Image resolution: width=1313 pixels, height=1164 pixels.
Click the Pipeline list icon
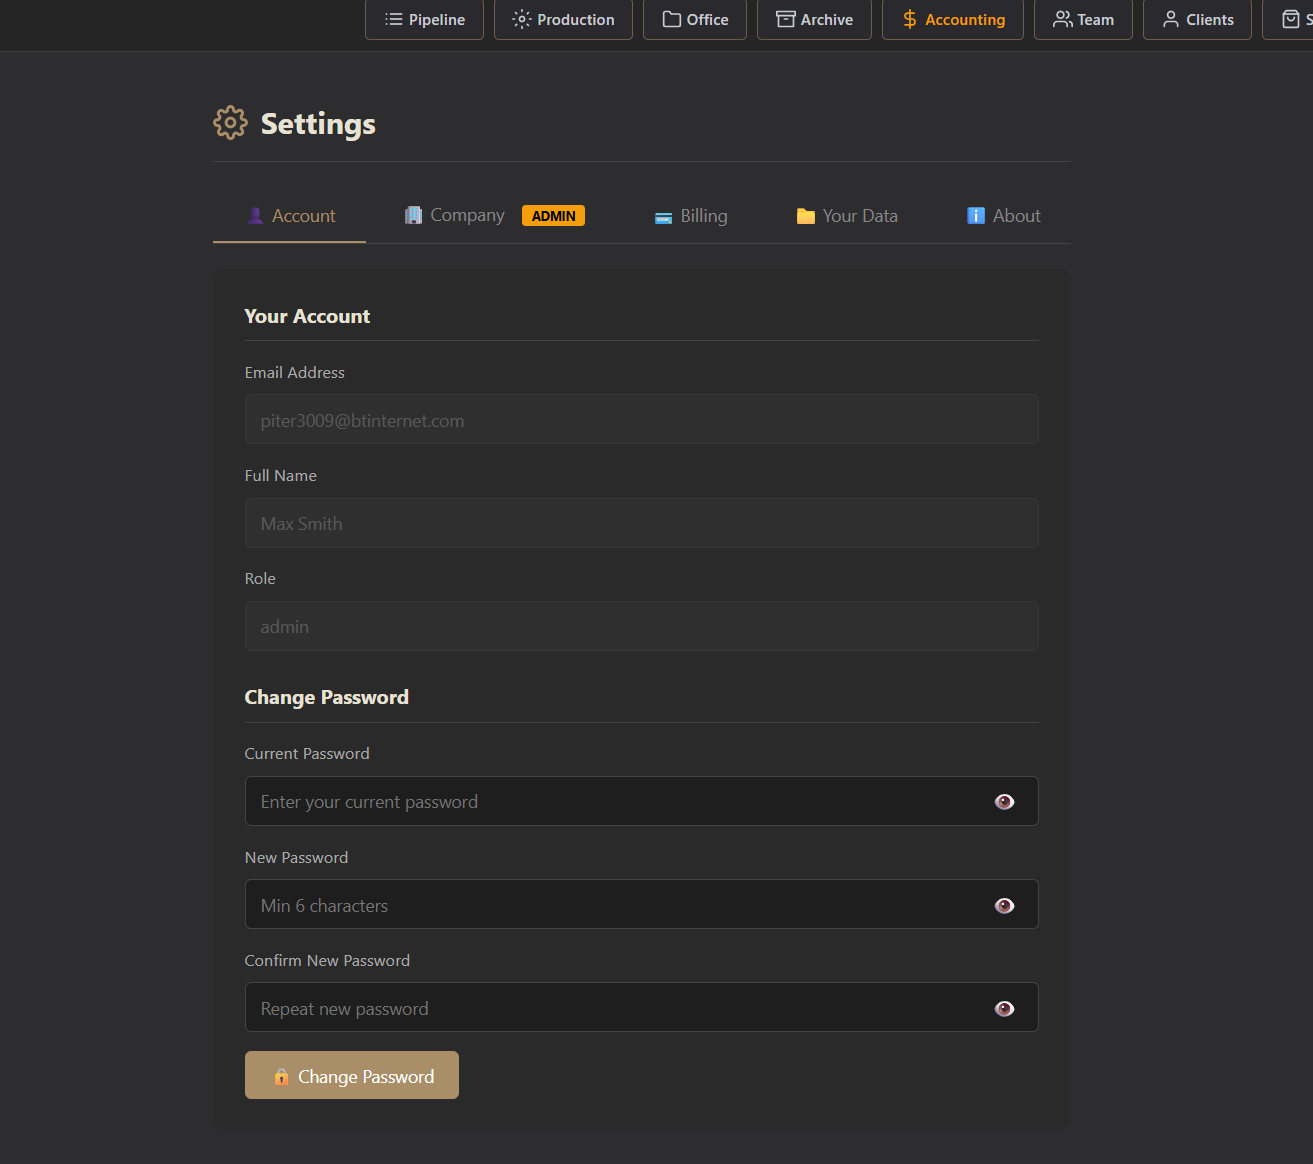tap(394, 20)
